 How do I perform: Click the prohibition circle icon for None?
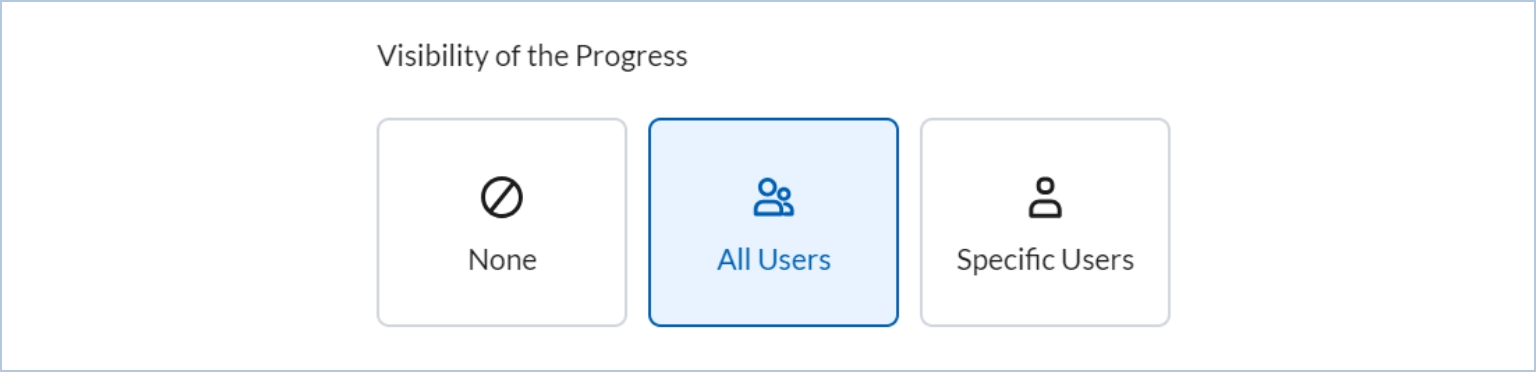pyautogui.click(x=502, y=198)
